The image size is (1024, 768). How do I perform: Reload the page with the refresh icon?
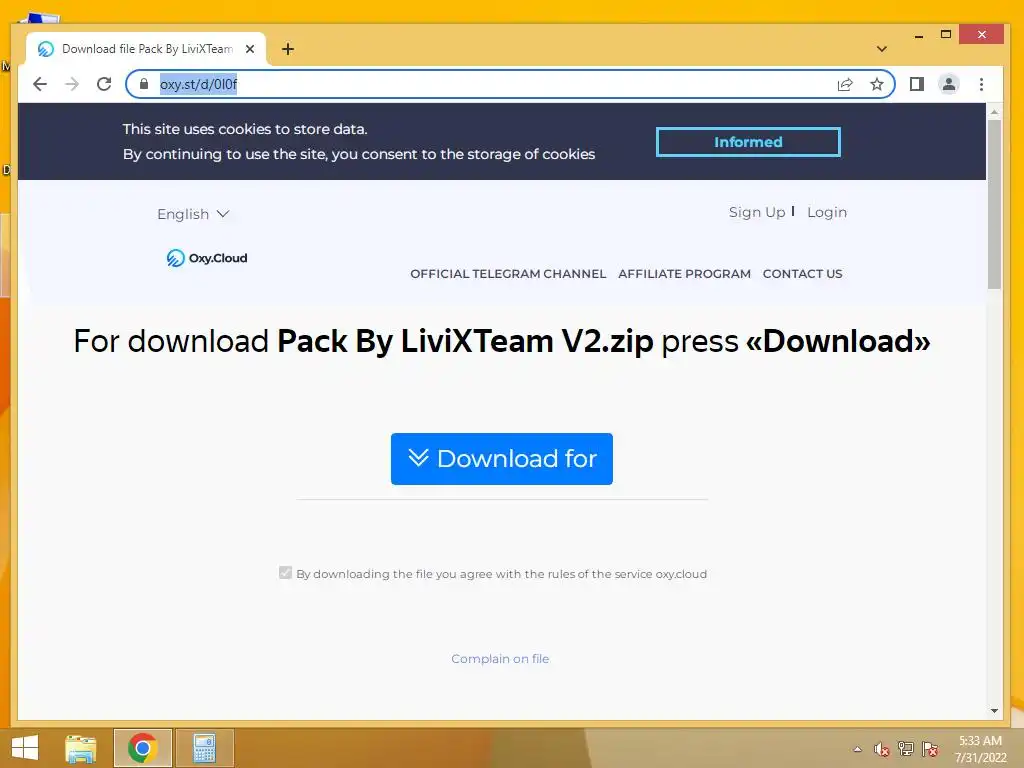pos(104,84)
